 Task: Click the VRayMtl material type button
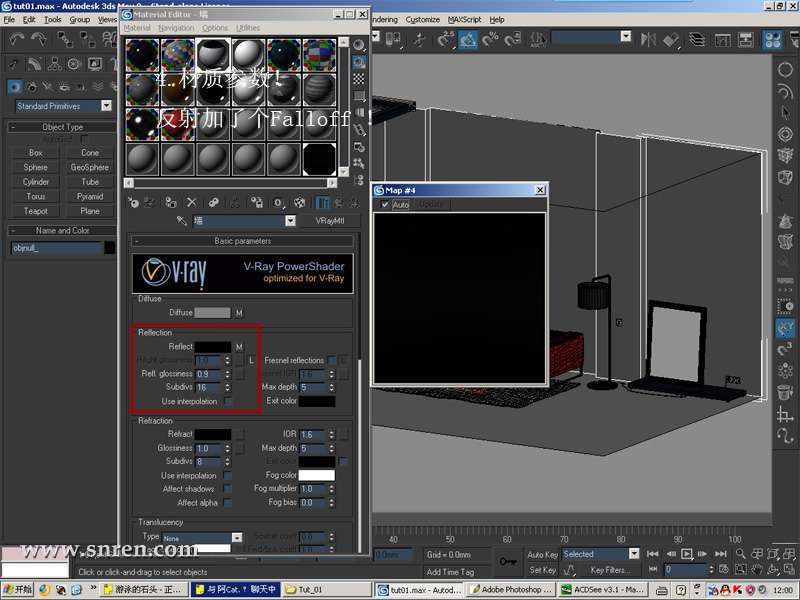coord(329,221)
